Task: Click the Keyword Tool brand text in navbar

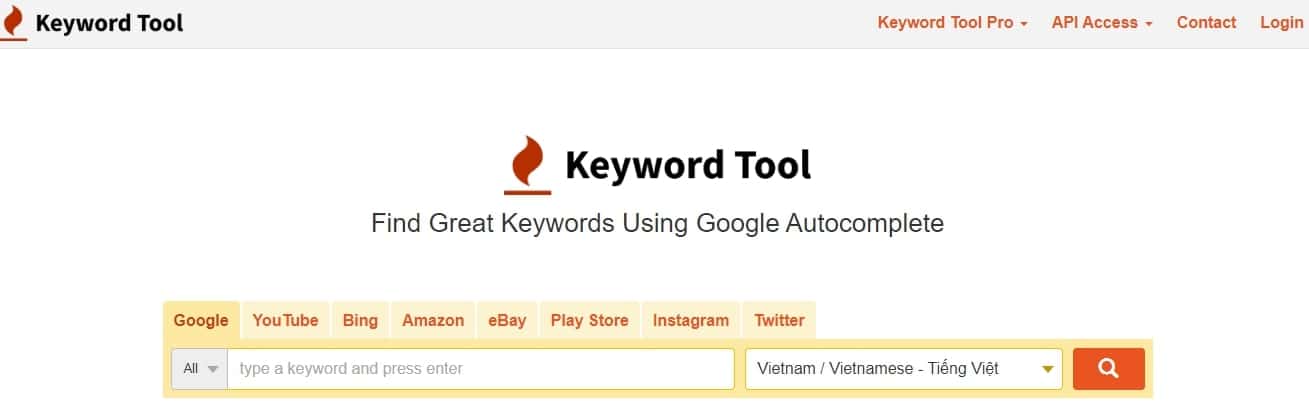Action: [x=109, y=24]
